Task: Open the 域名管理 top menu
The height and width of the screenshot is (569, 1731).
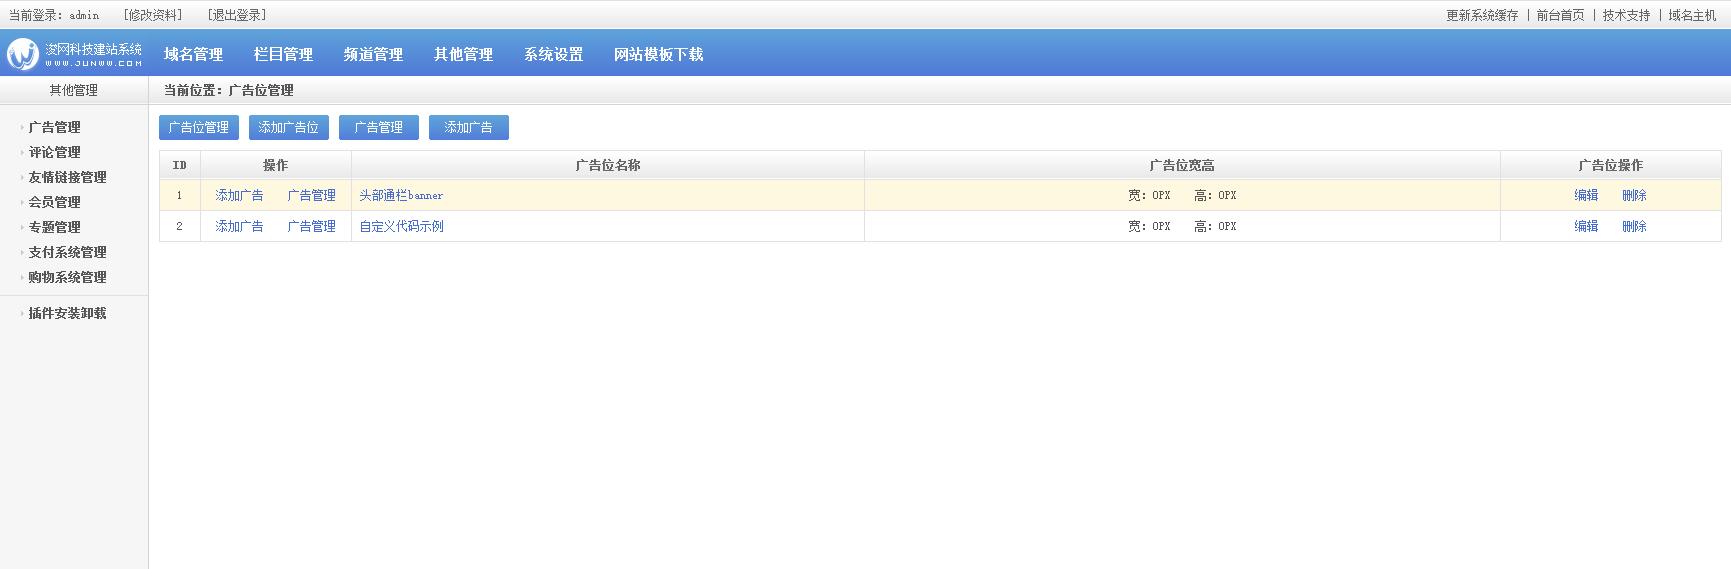Action: point(193,54)
